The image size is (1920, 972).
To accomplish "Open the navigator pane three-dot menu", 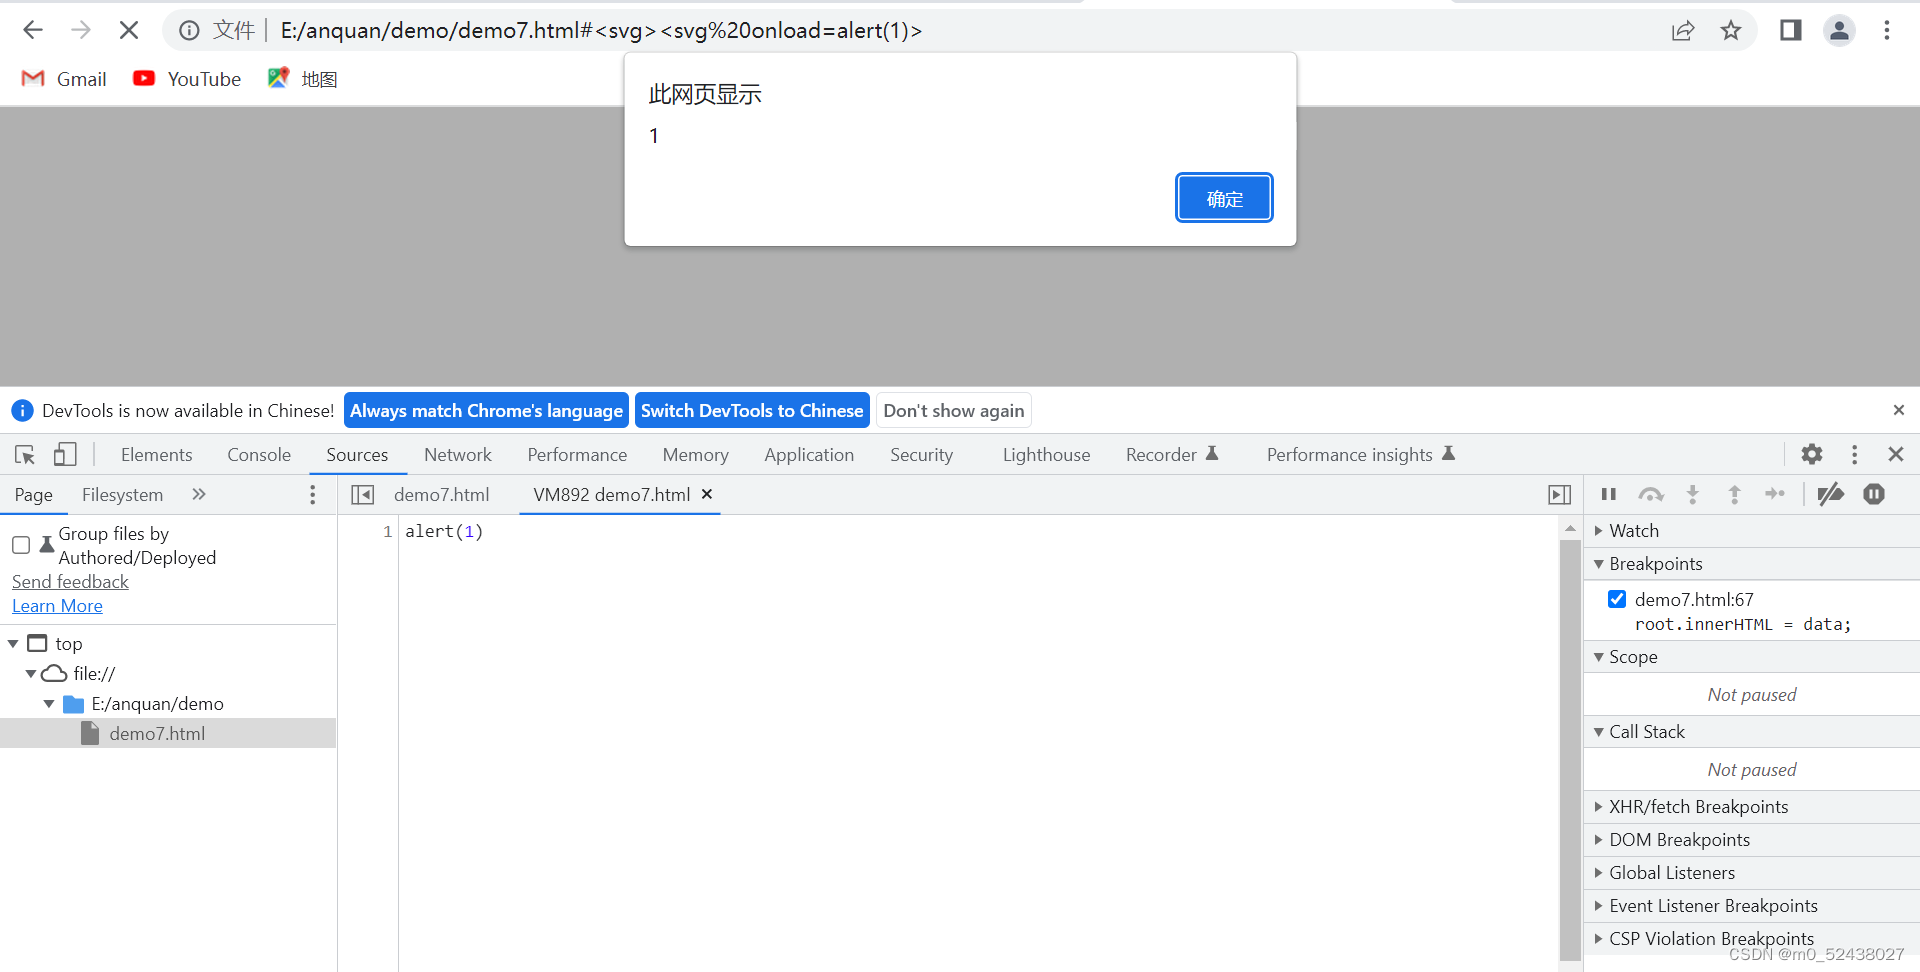I will coord(313,495).
